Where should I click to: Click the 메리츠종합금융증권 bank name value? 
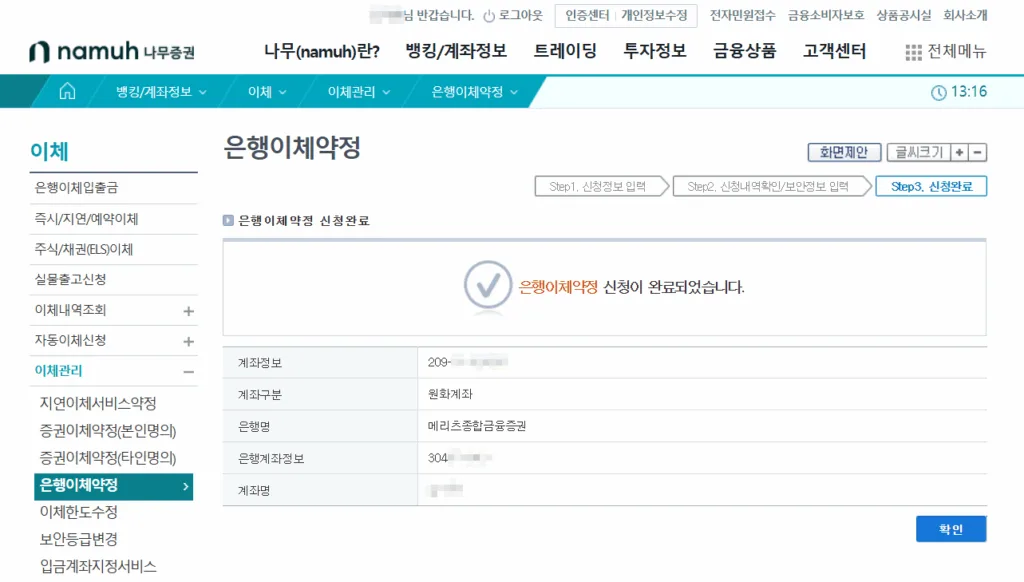pos(477,427)
